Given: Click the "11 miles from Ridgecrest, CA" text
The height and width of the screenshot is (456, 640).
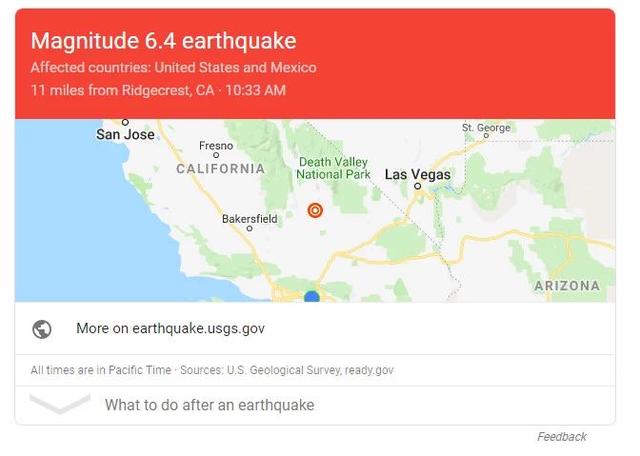Looking at the screenshot, I should pyautogui.click(x=122, y=91).
